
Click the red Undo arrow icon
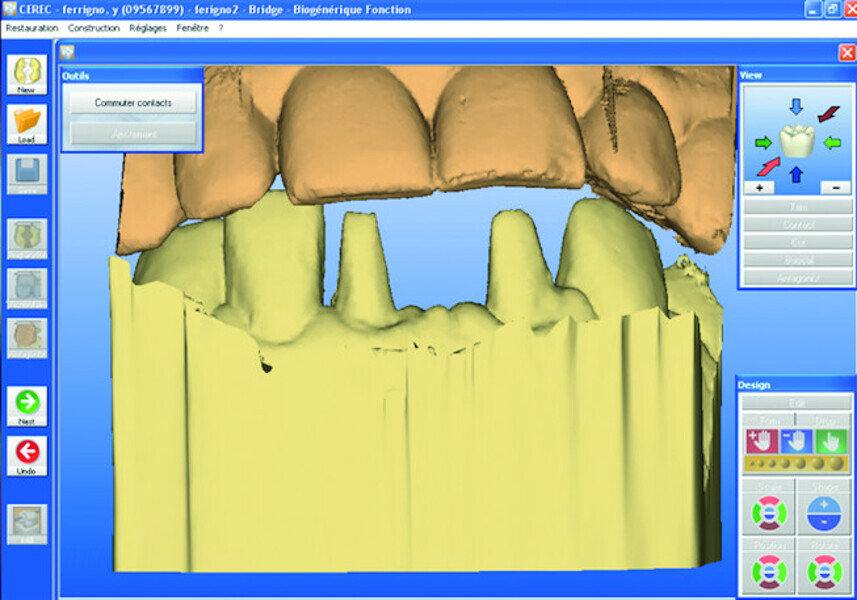click(26, 454)
